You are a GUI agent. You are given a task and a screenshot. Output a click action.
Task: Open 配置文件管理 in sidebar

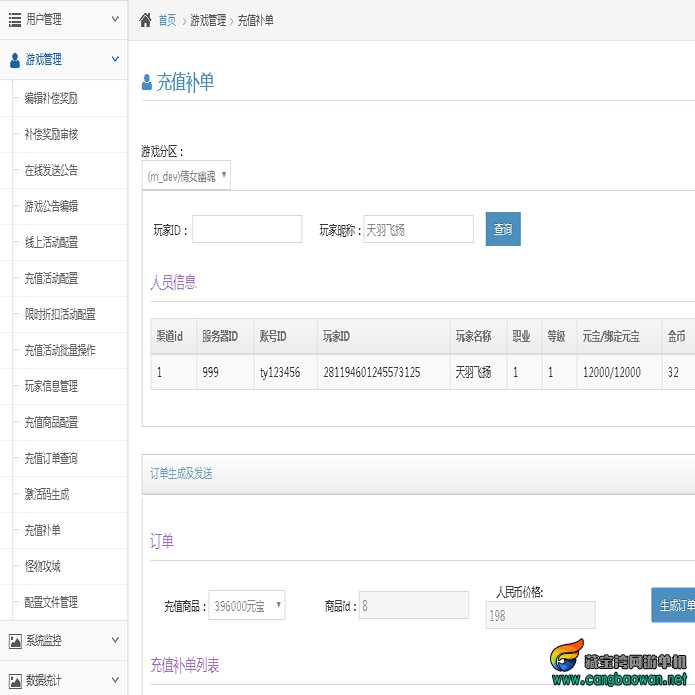point(51,602)
